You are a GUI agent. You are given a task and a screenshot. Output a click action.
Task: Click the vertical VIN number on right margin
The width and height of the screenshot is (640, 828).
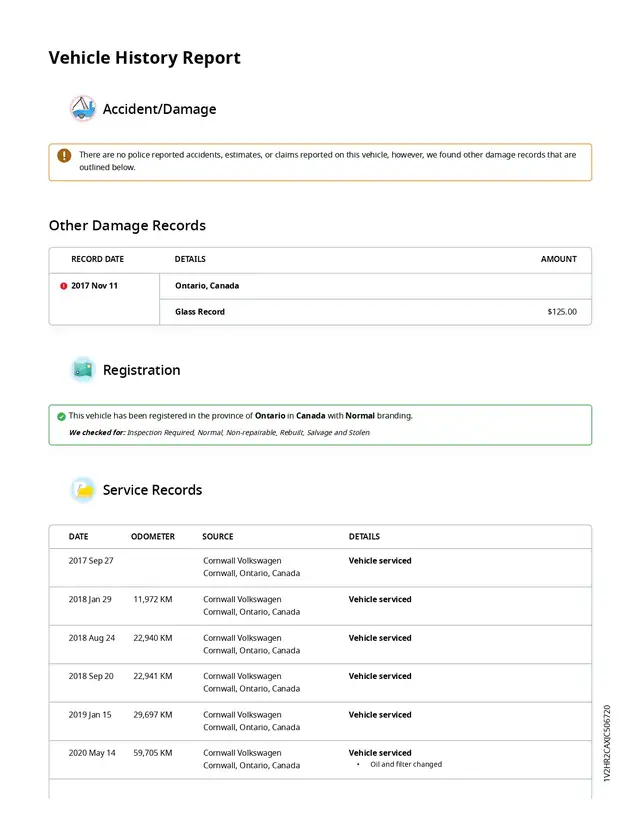point(607,742)
